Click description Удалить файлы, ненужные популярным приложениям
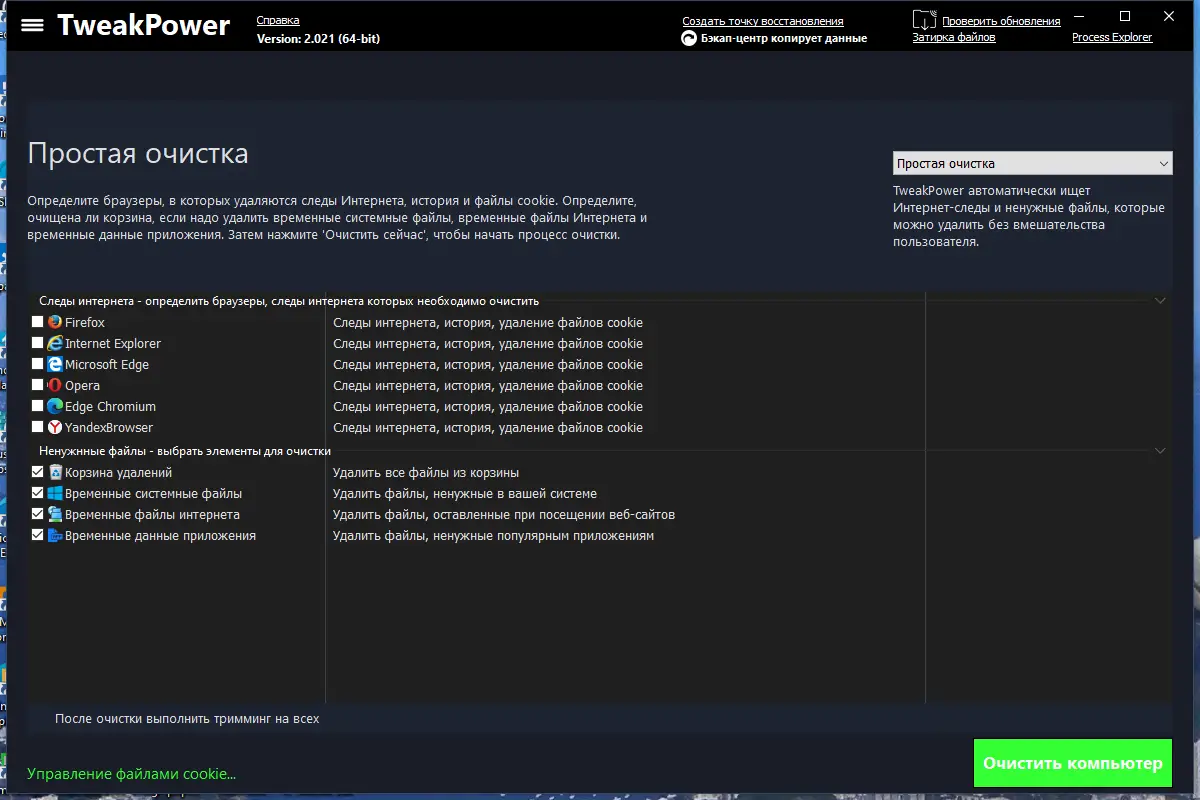The height and width of the screenshot is (800, 1200). click(493, 536)
